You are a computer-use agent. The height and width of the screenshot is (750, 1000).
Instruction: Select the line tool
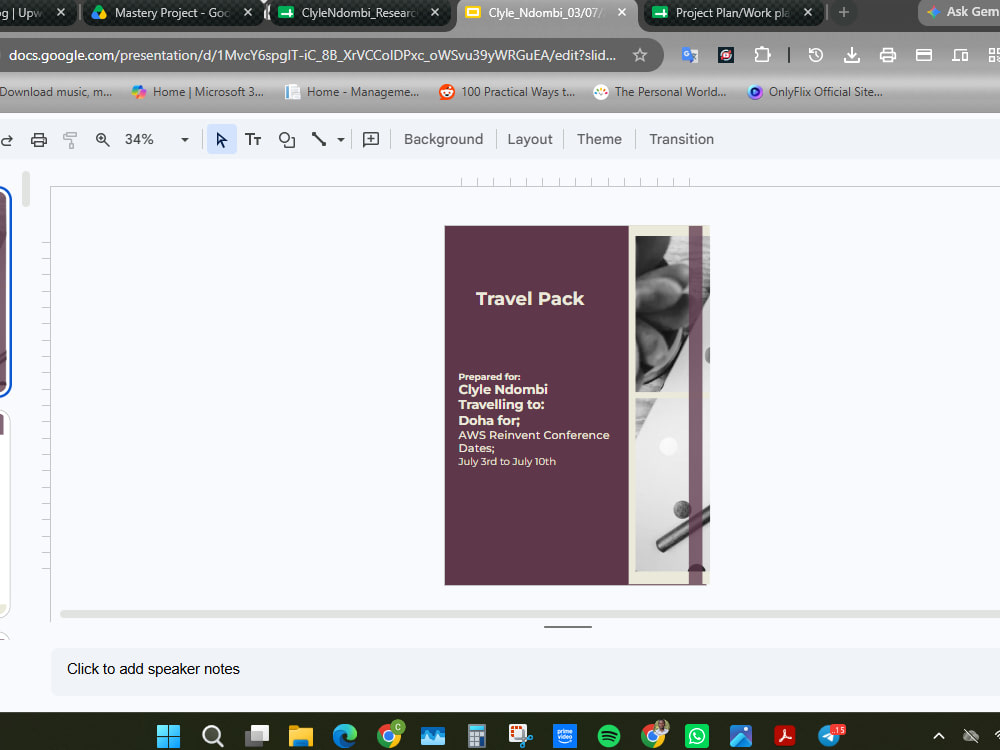click(319, 140)
